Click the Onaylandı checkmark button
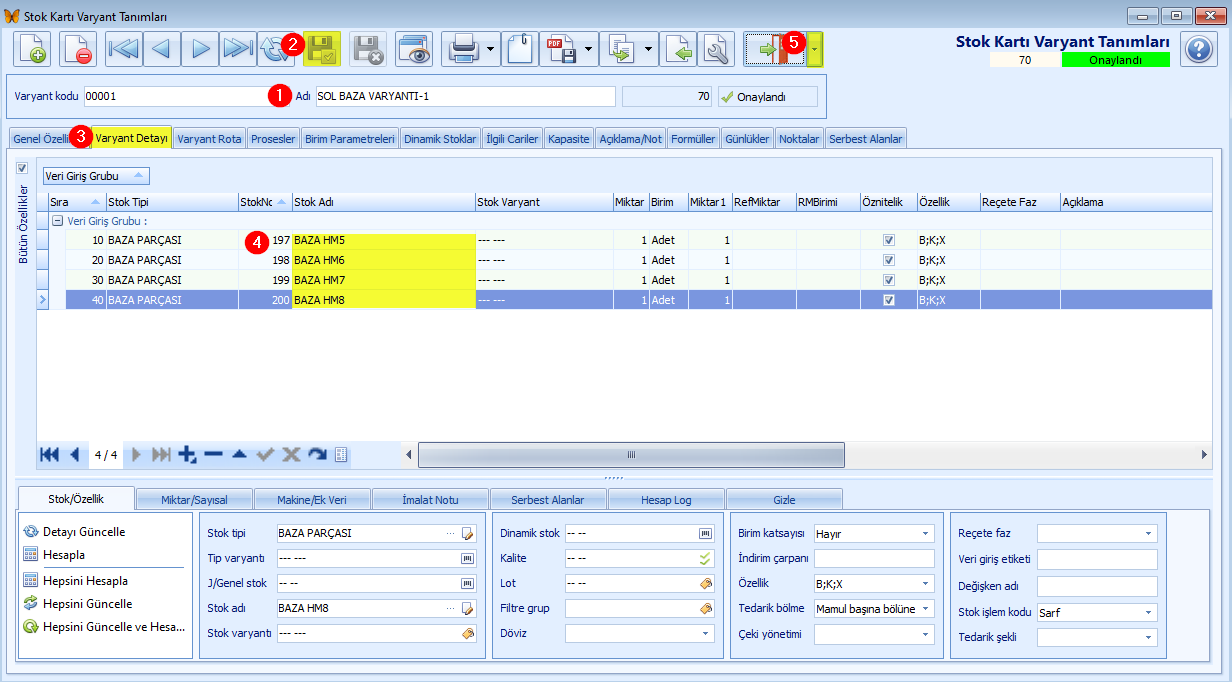This screenshot has width=1232, height=682. tap(767, 97)
